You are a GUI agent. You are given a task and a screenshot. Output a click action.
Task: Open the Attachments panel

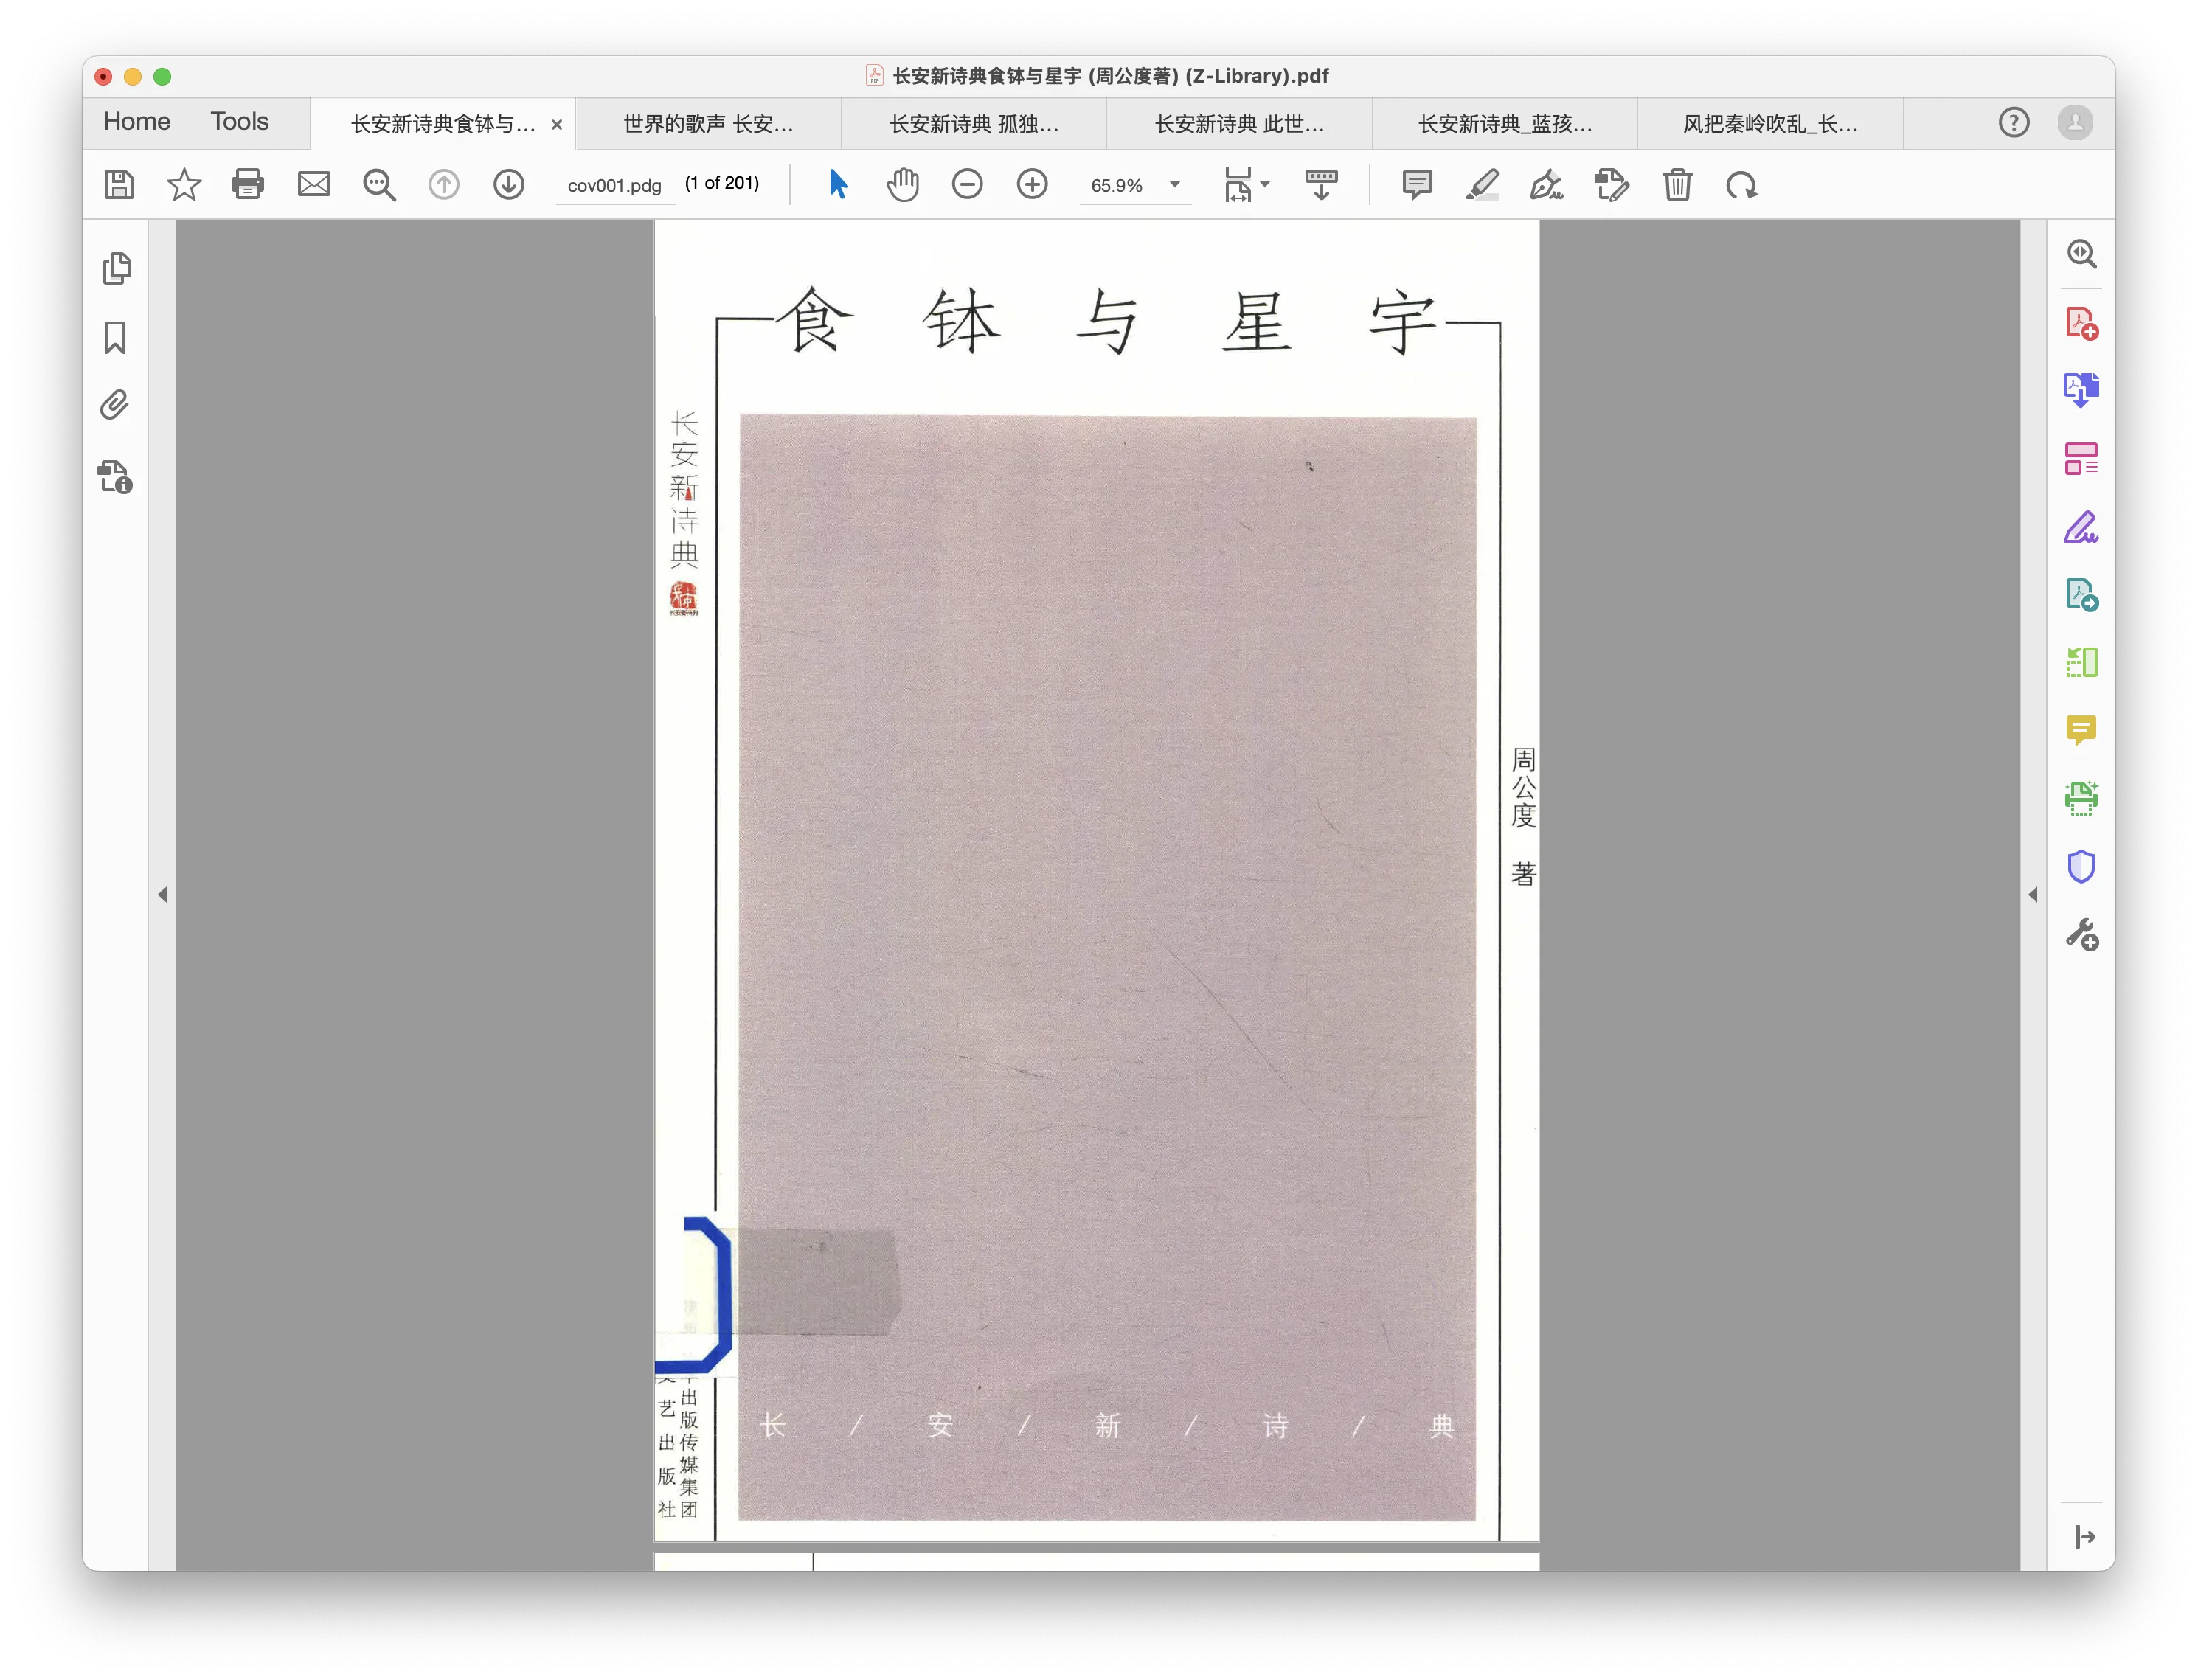[116, 404]
